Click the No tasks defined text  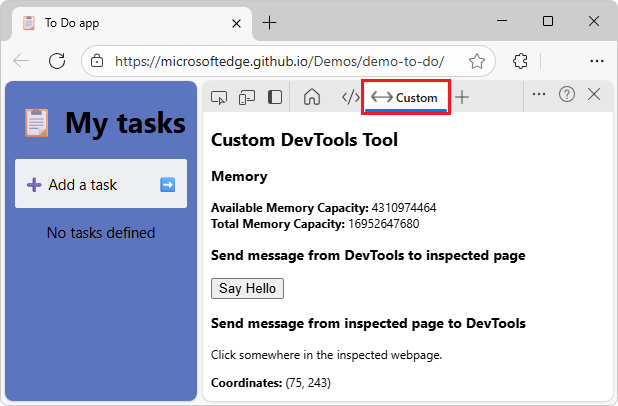[x=101, y=233]
